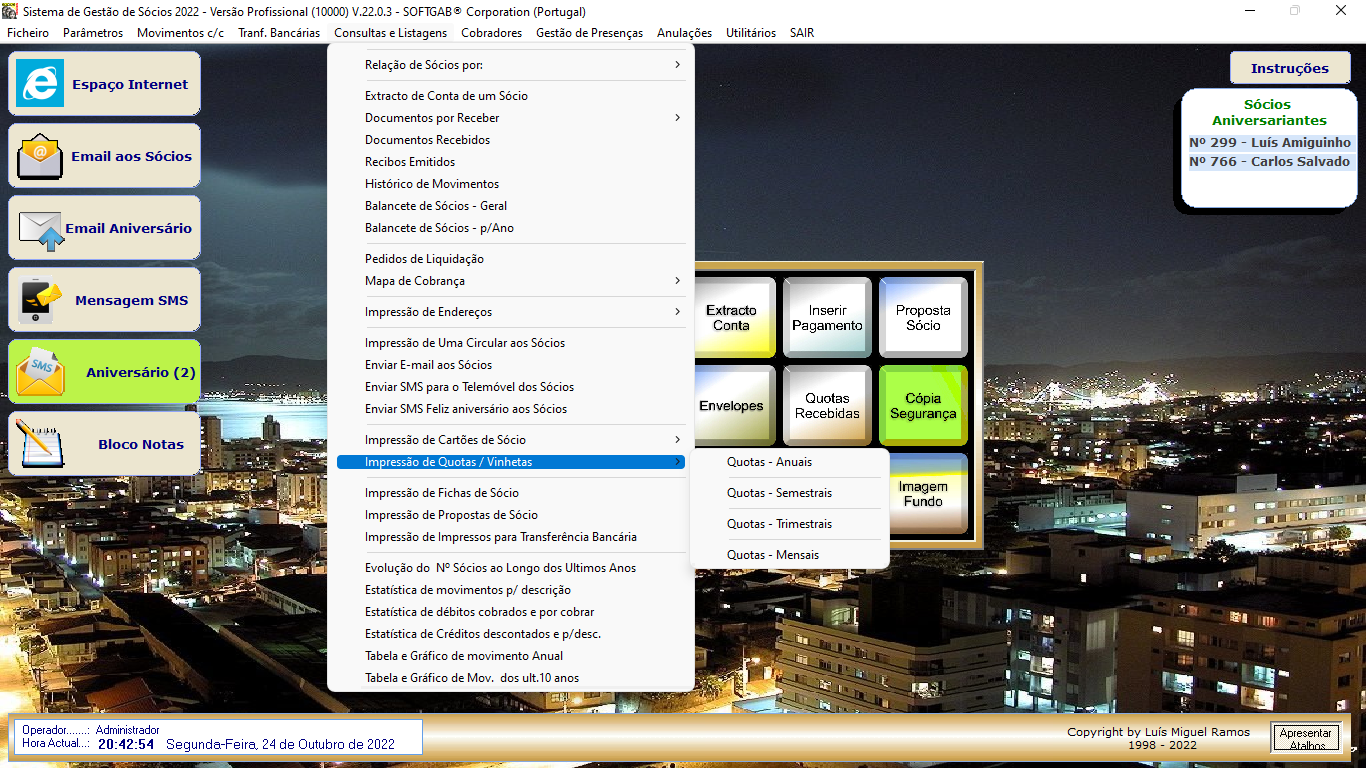Open the Proposta Sócio tile
The height and width of the screenshot is (768, 1366).
point(923,318)
